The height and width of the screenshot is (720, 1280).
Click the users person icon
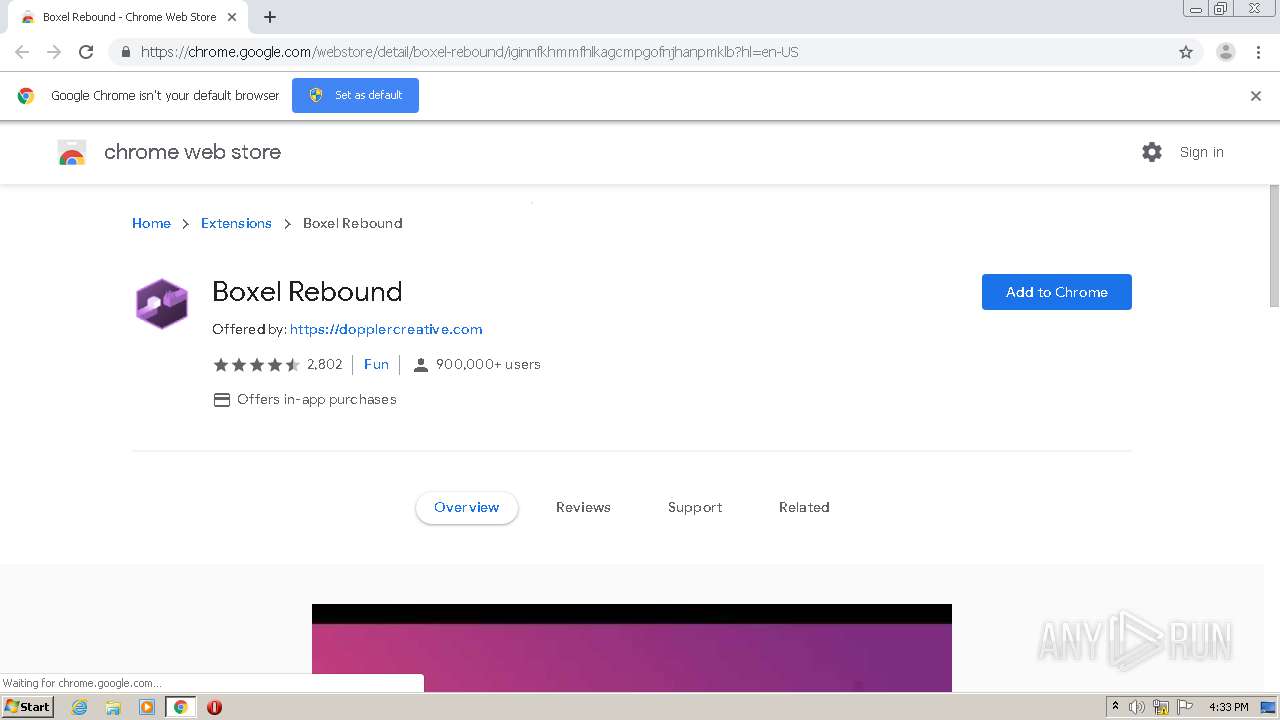(x=421, y=365)
